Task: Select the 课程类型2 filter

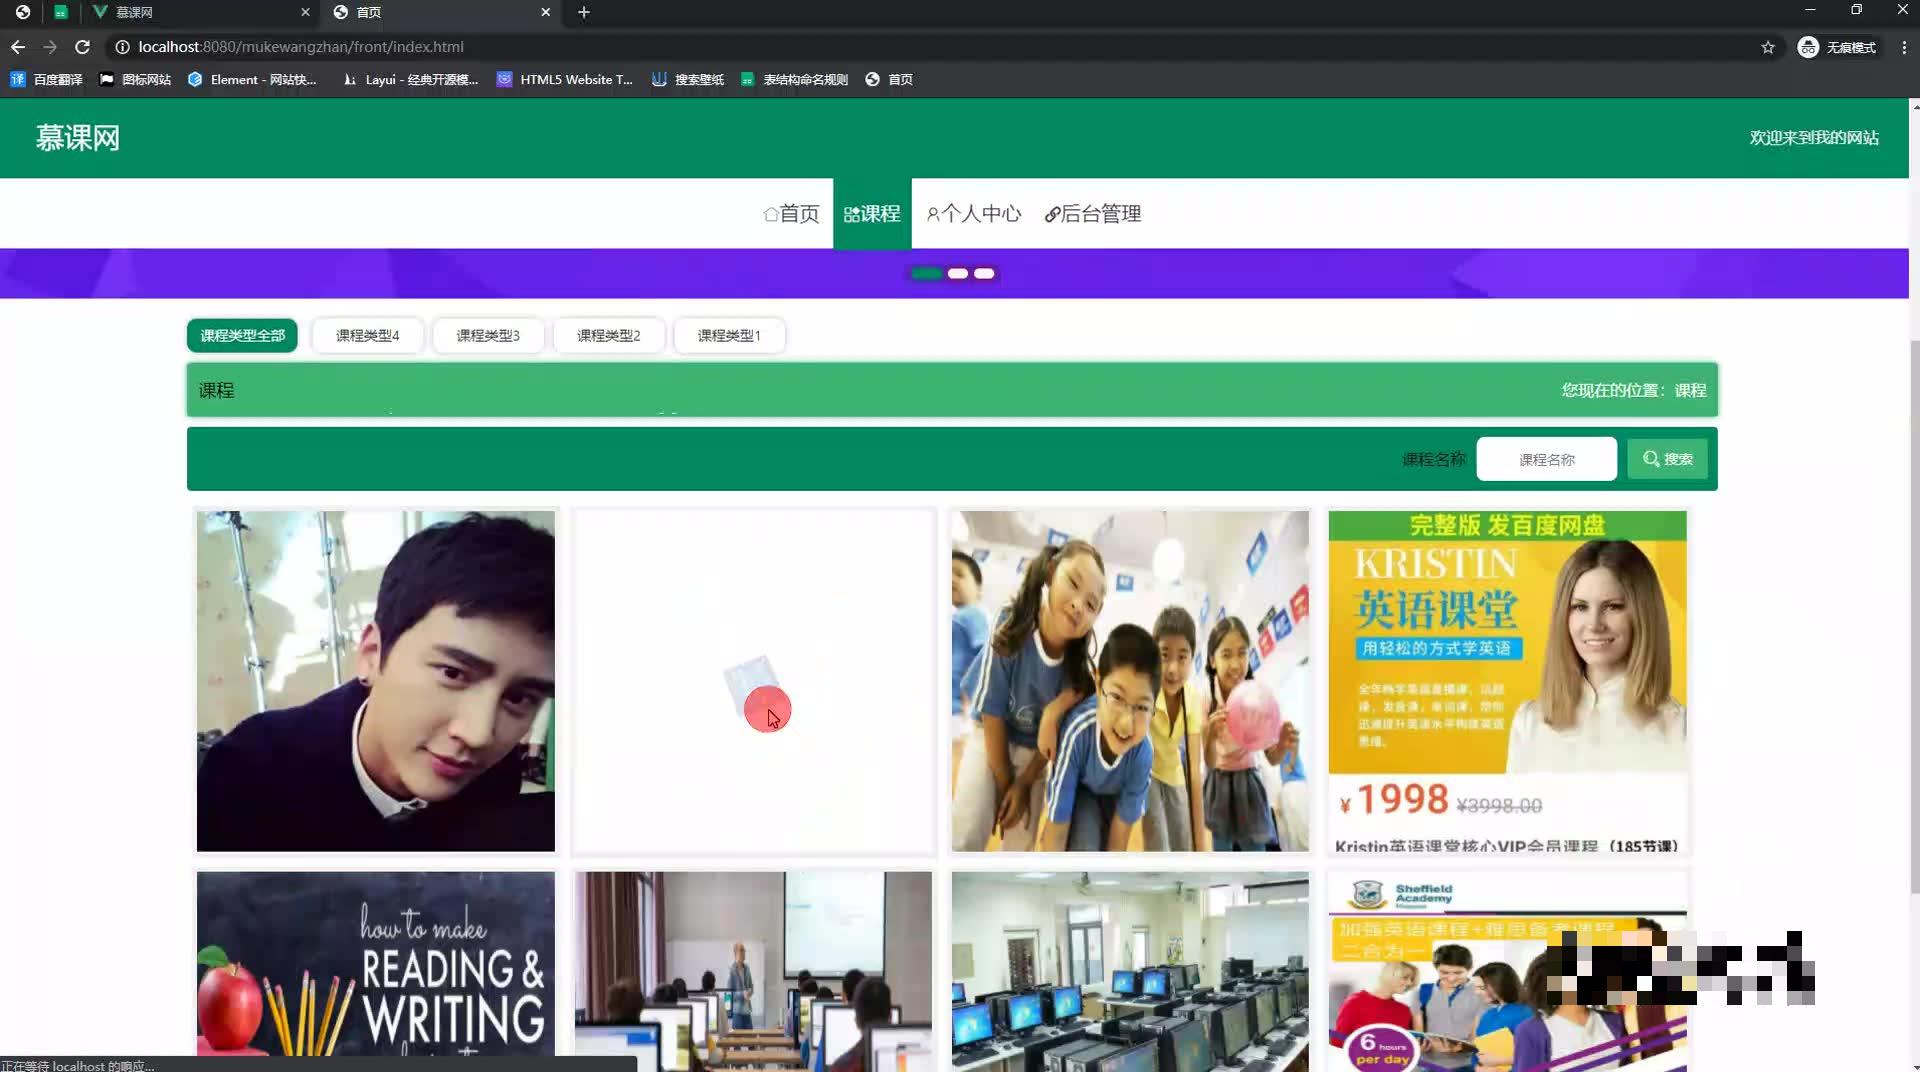Action: point(608,335)
